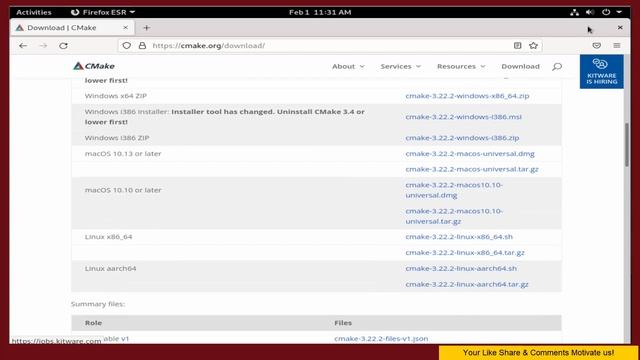The width and height of the screenshot is (640, 360).
Task: Download cmake-3.22.2-windows-x86_64.zip
Action: tap(467, 96)
